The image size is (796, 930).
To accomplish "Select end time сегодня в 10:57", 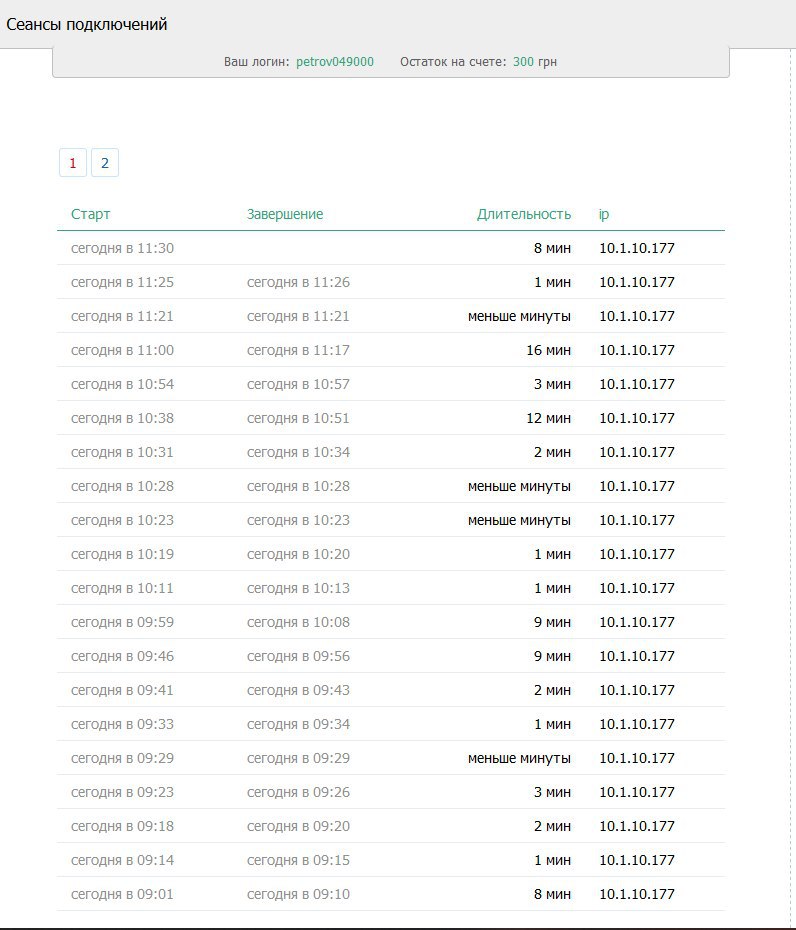I will pos(298,384).
